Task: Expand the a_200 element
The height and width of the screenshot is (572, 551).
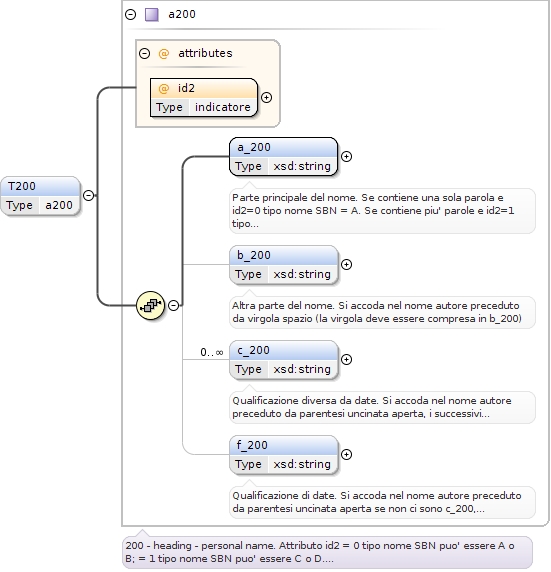Action: (346, 156)
